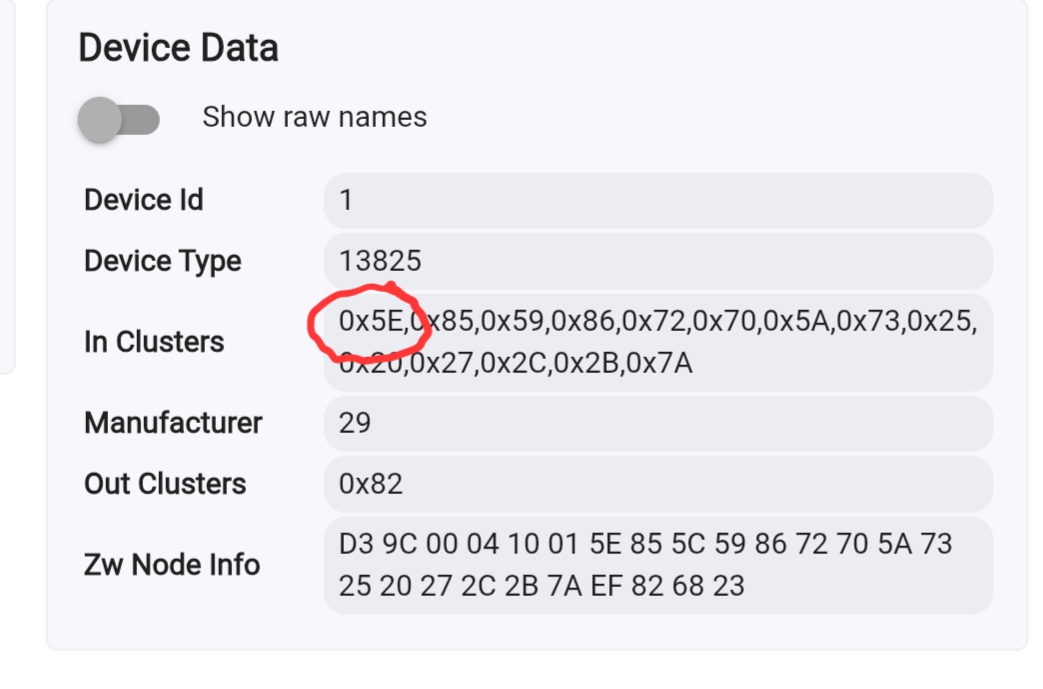Click the "Show raw names" label text
The height and width of the screenshot is (689, 1043).
314,117
